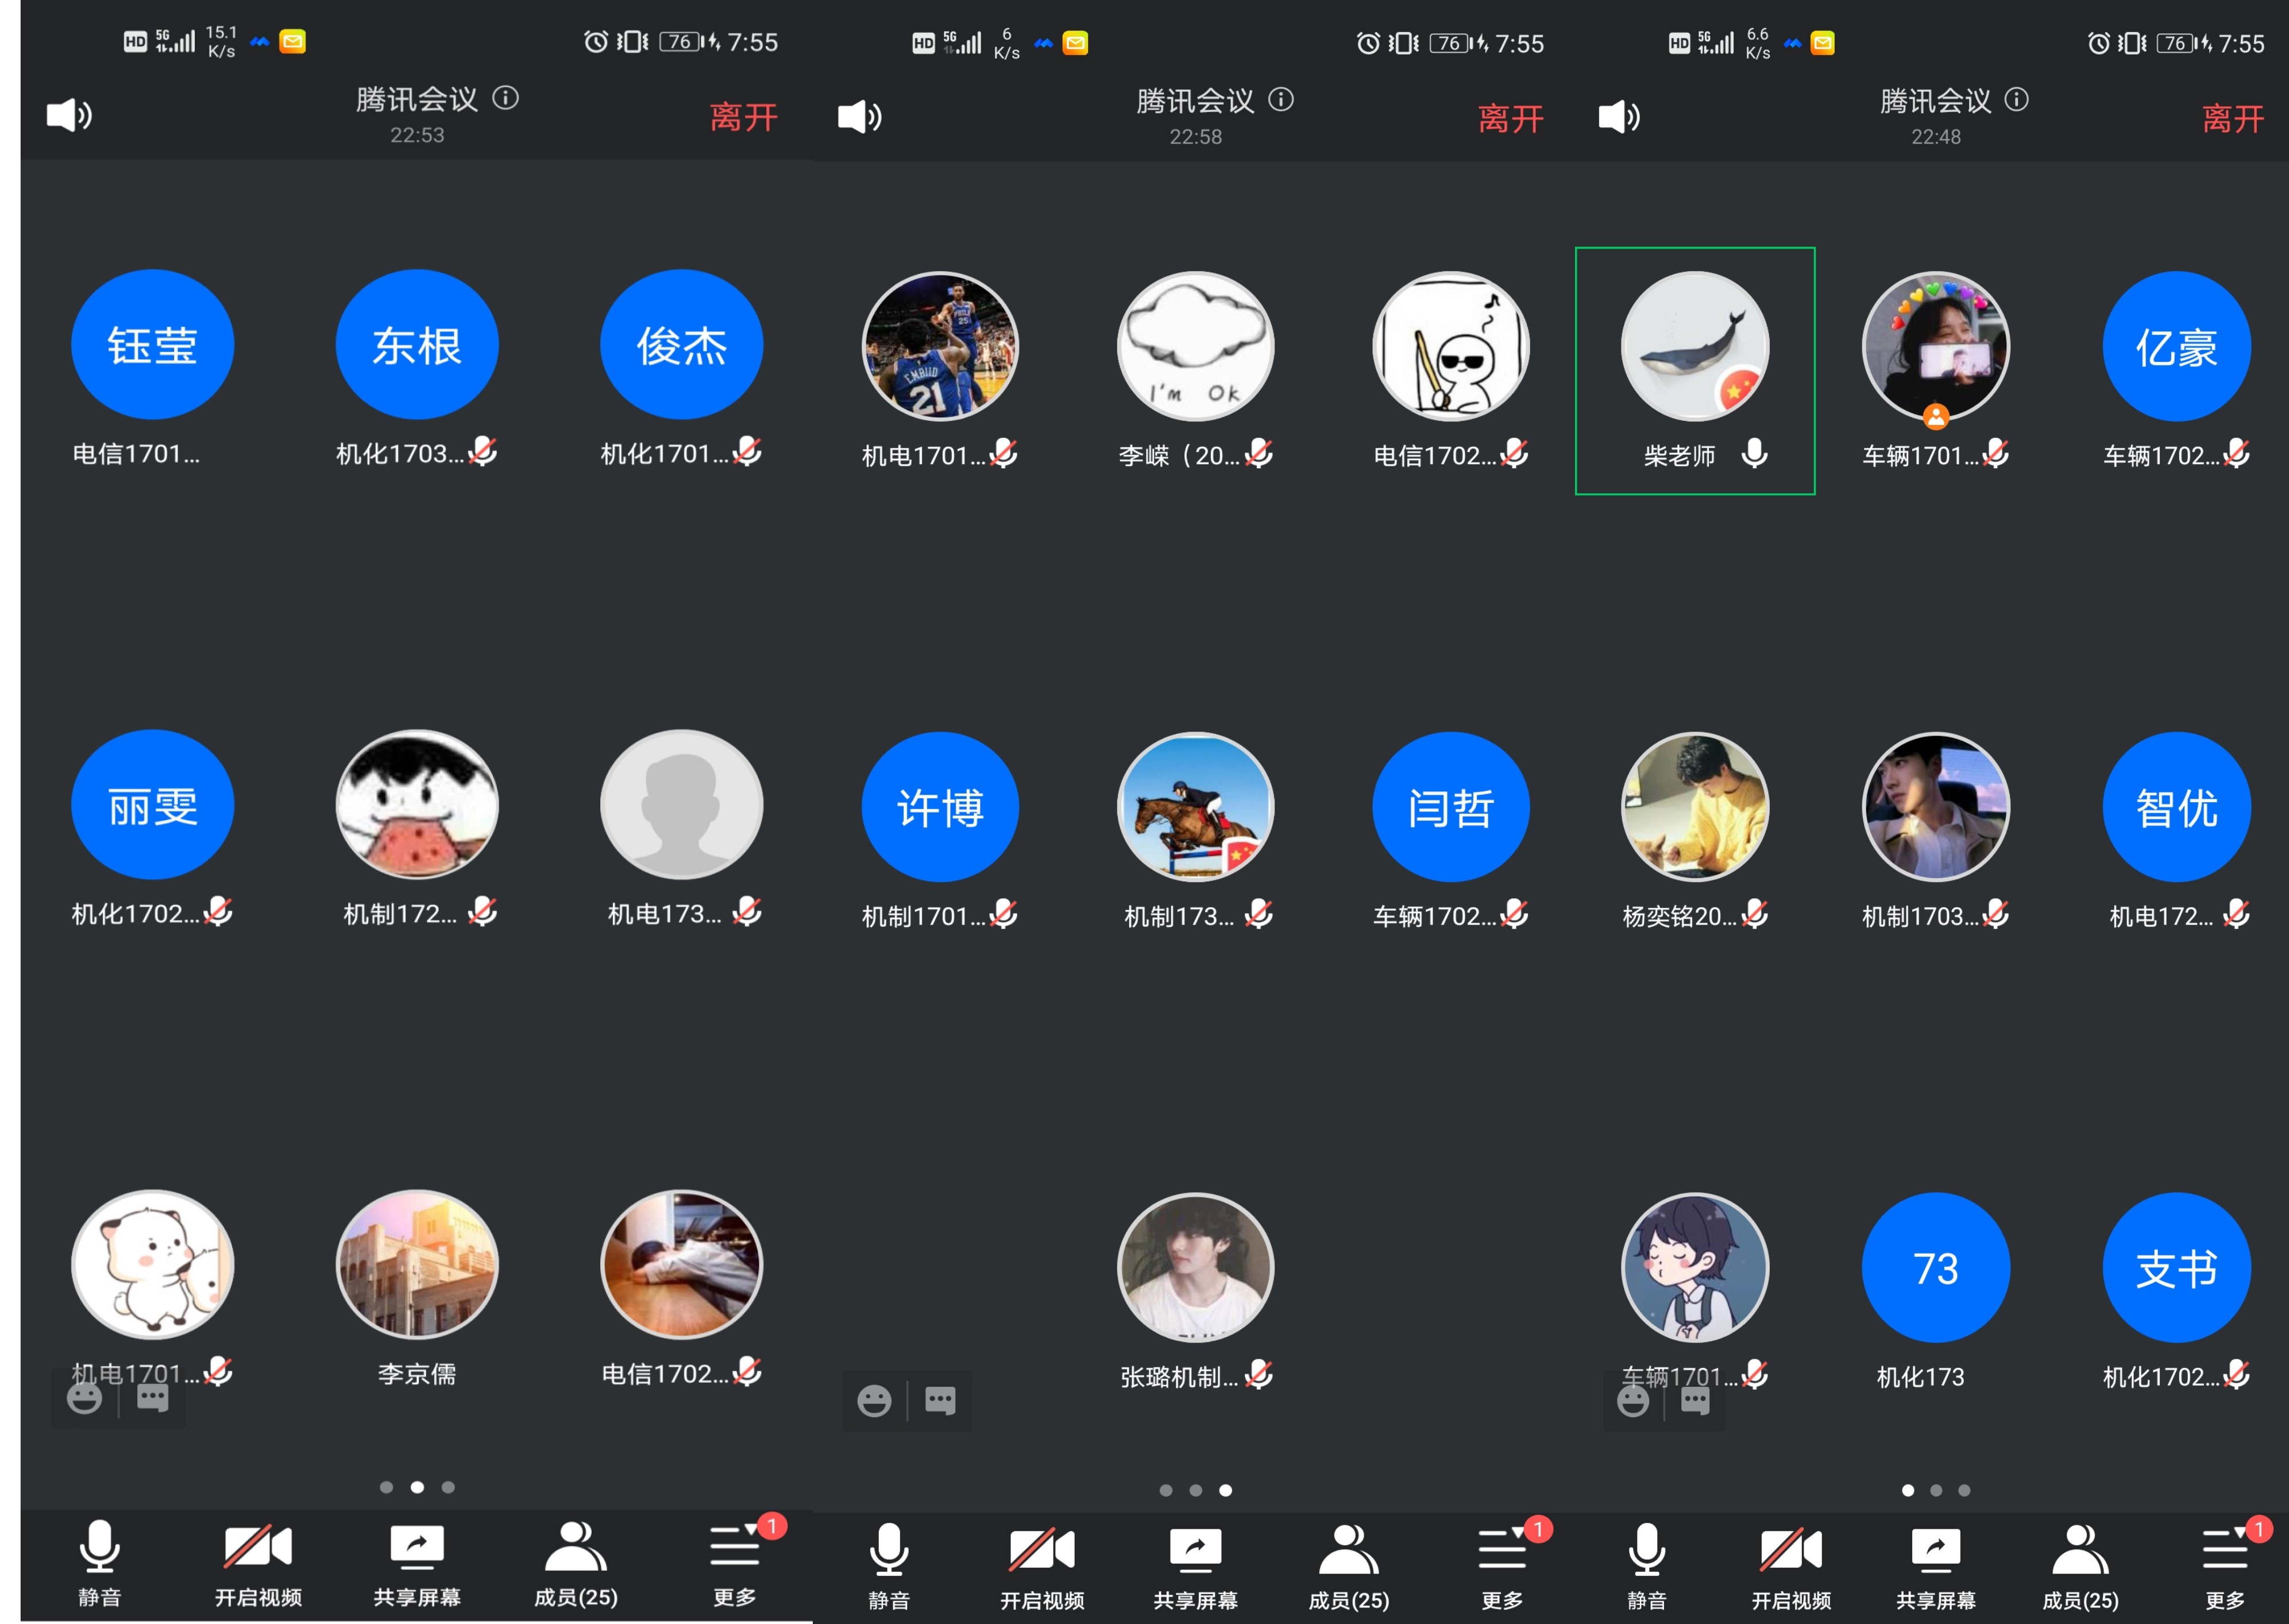Tap the info icon in the 22:53 meeting header
Screen dimensions: 2289x1624
[505, 98]
